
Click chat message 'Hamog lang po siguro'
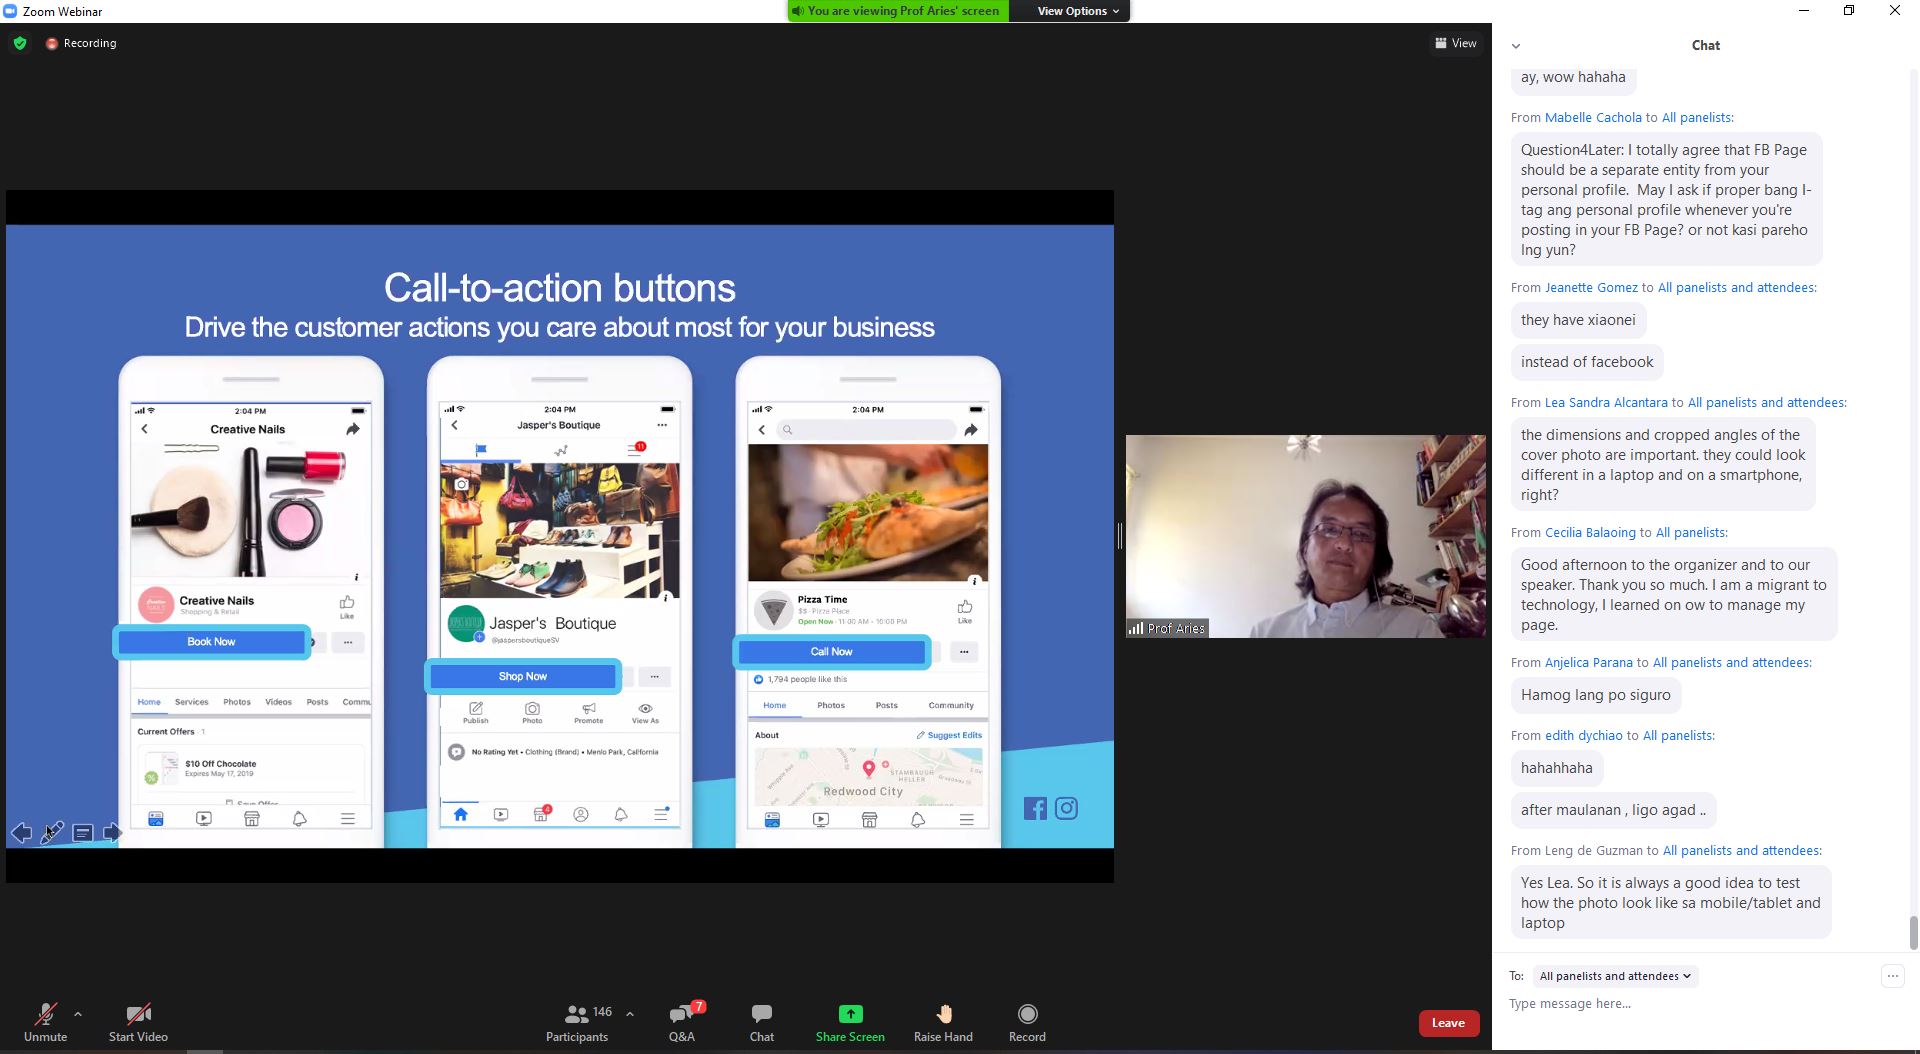coord(1596,695)
